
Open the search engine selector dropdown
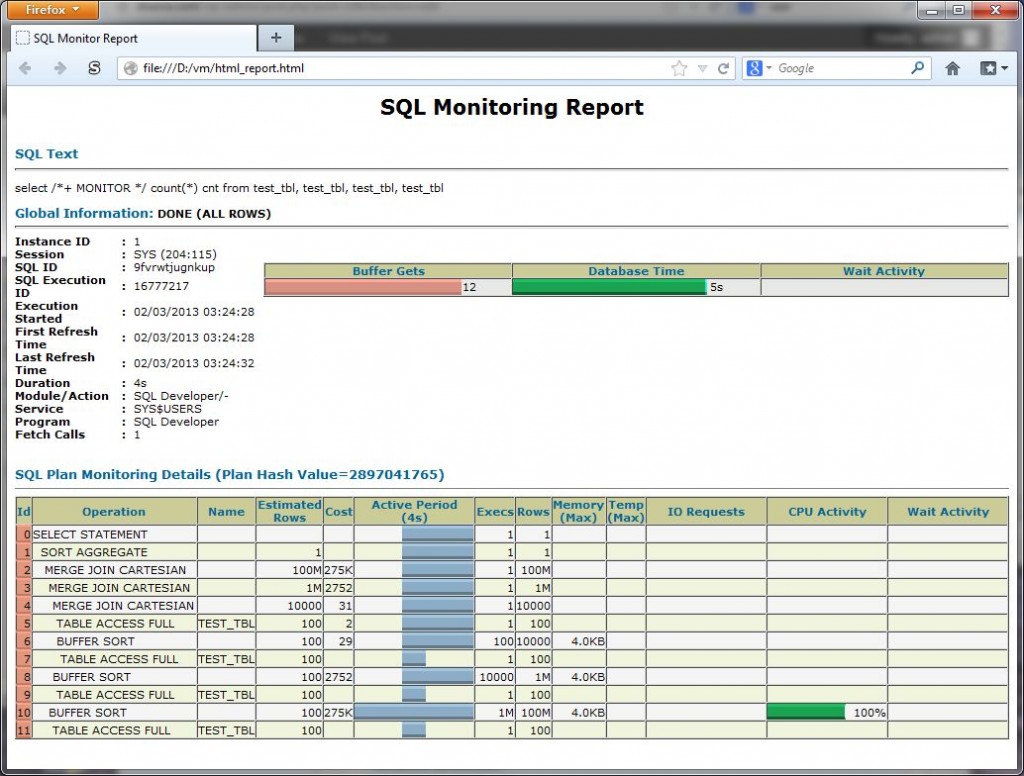759,68
